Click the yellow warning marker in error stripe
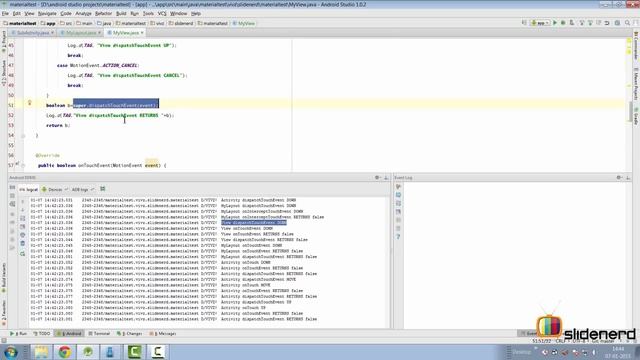The width and height of the screenshot is (640, 360). point(629,52)
